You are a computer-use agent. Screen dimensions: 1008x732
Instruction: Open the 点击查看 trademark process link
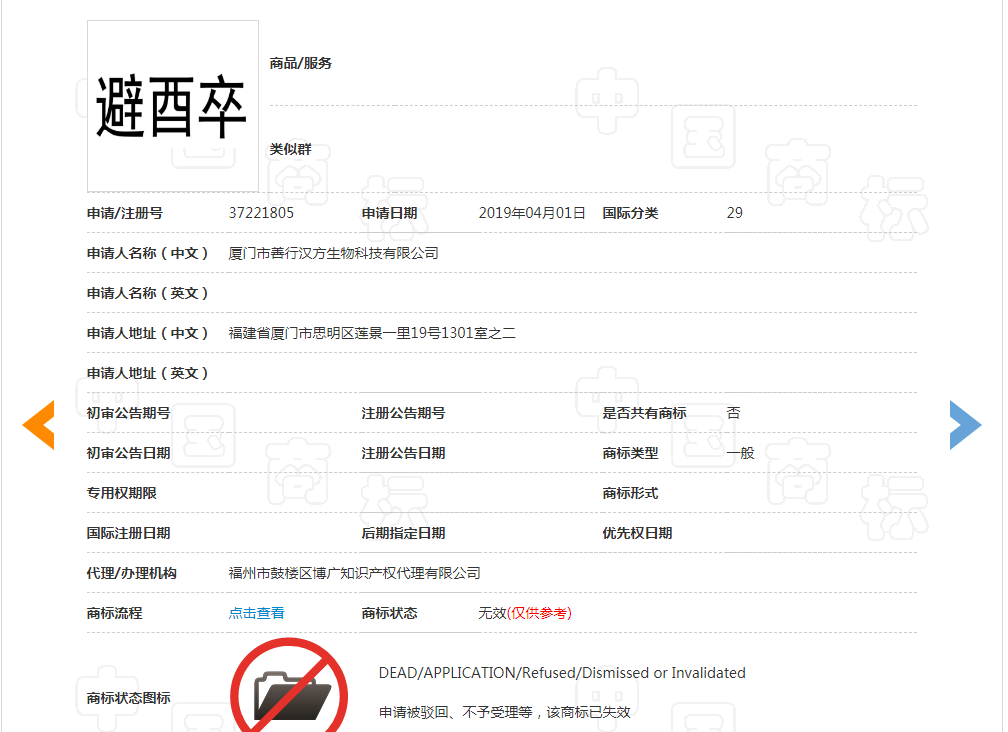pyautogui.click(x=256, y=613)
